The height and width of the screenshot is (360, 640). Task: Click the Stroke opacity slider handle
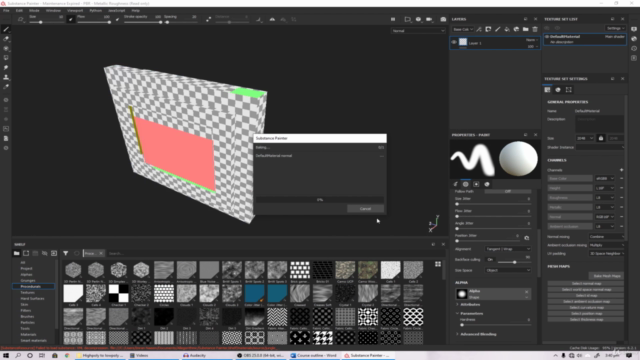click(x=160, y=22)
